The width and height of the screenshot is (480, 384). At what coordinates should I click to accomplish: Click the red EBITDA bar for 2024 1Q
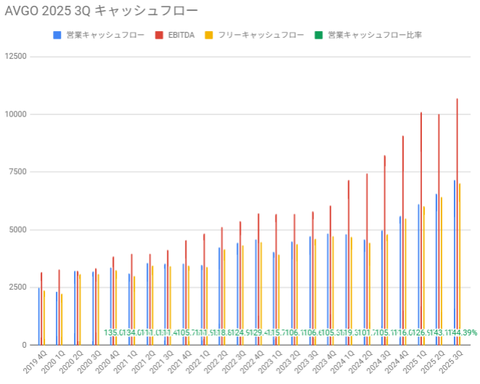coord(349,263)
